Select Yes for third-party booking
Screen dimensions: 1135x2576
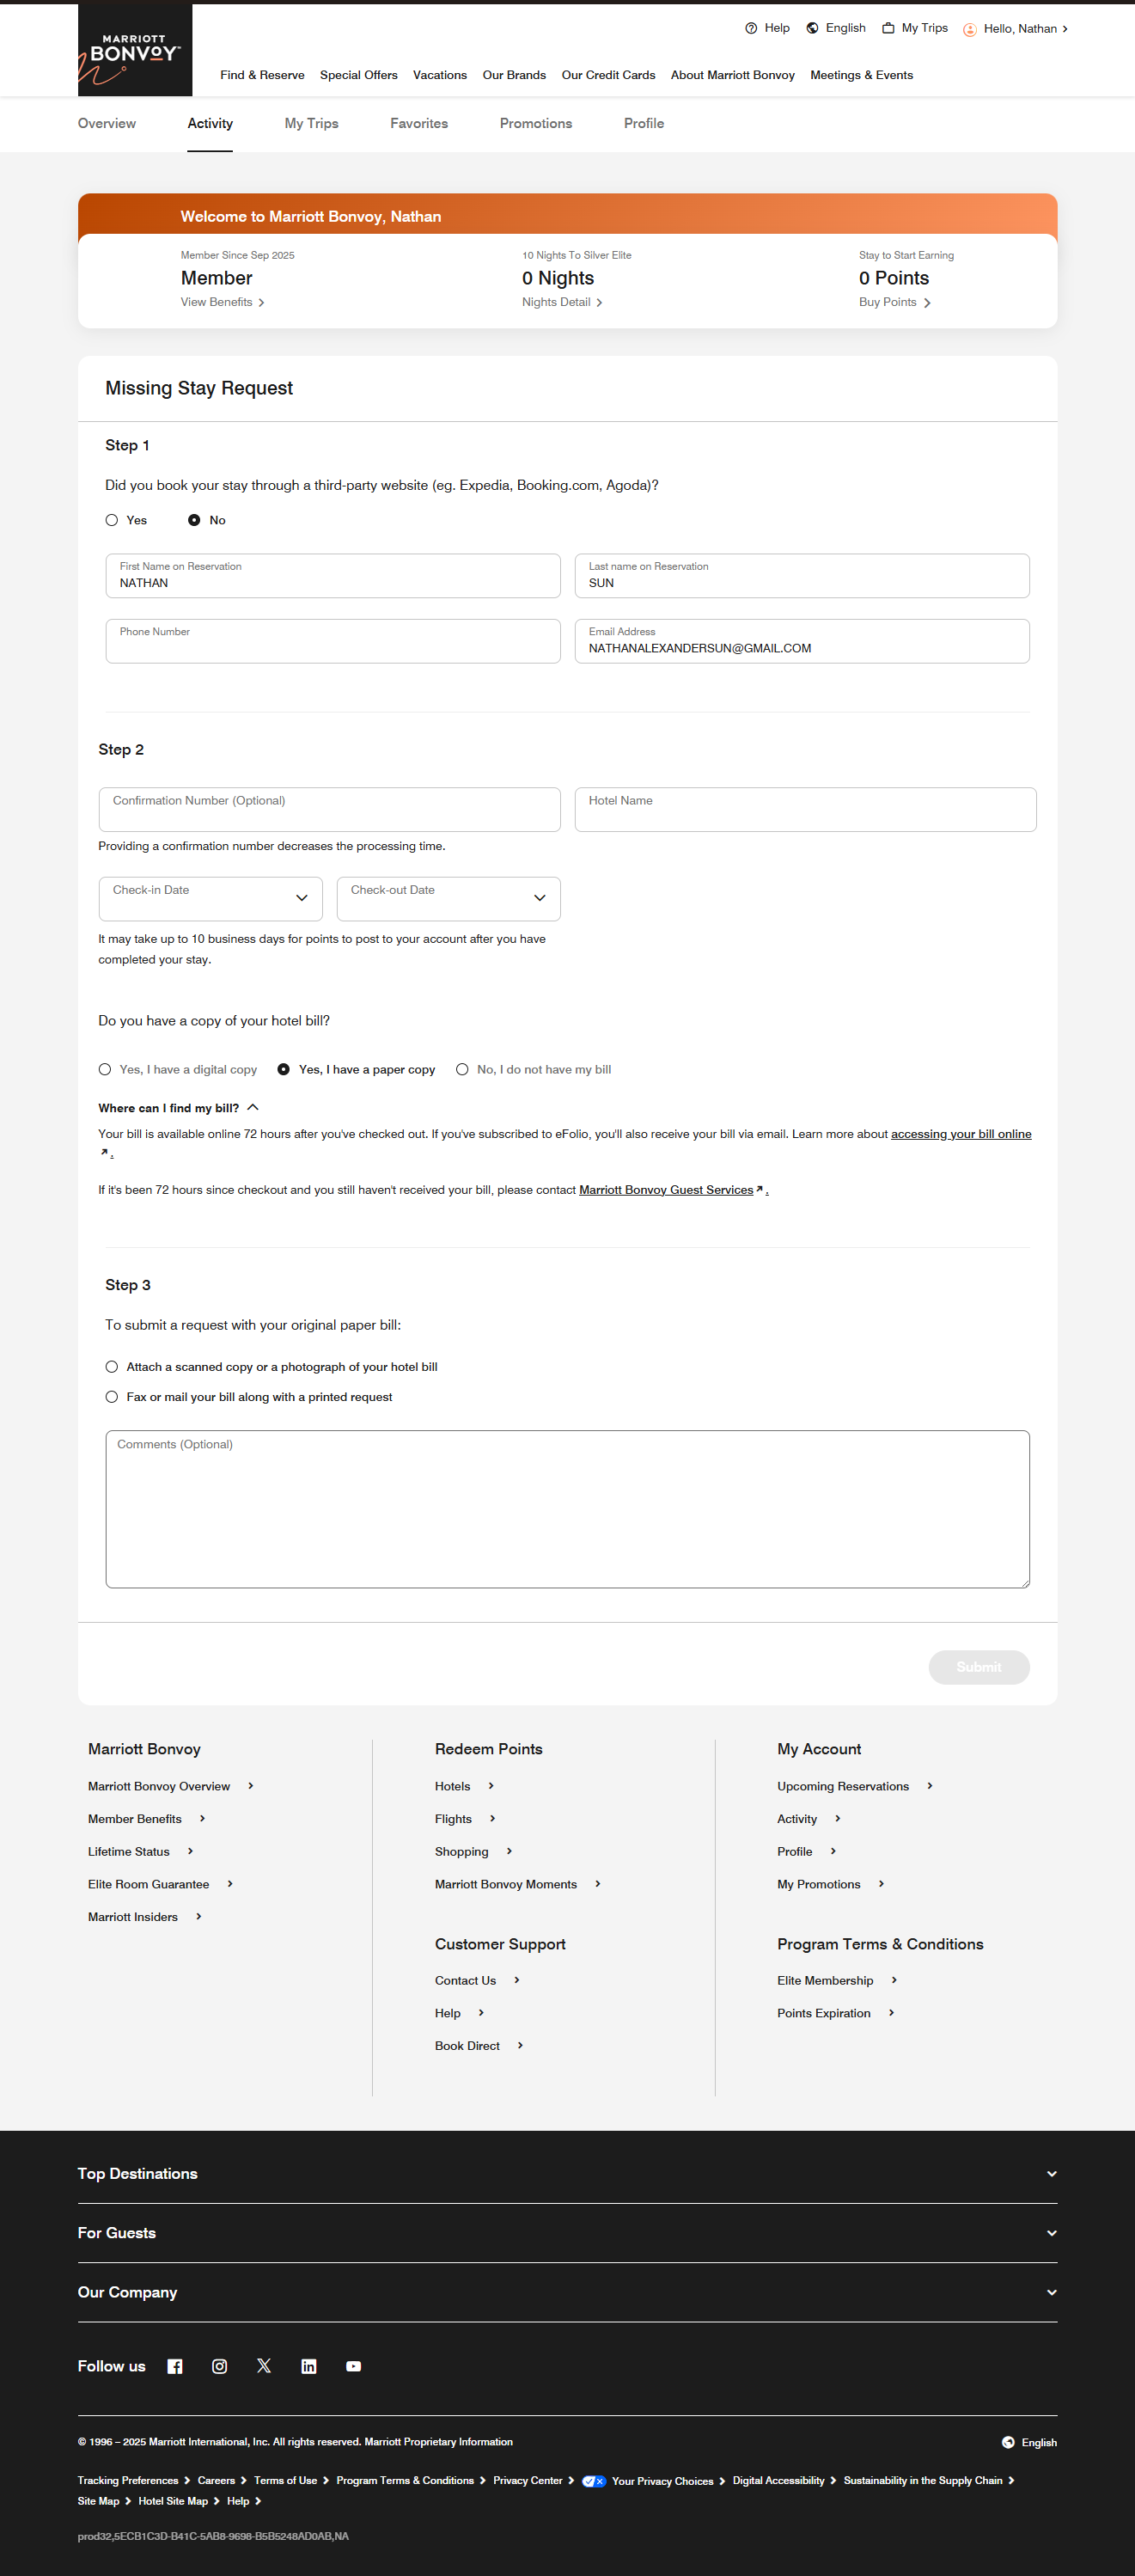[112, 520]
